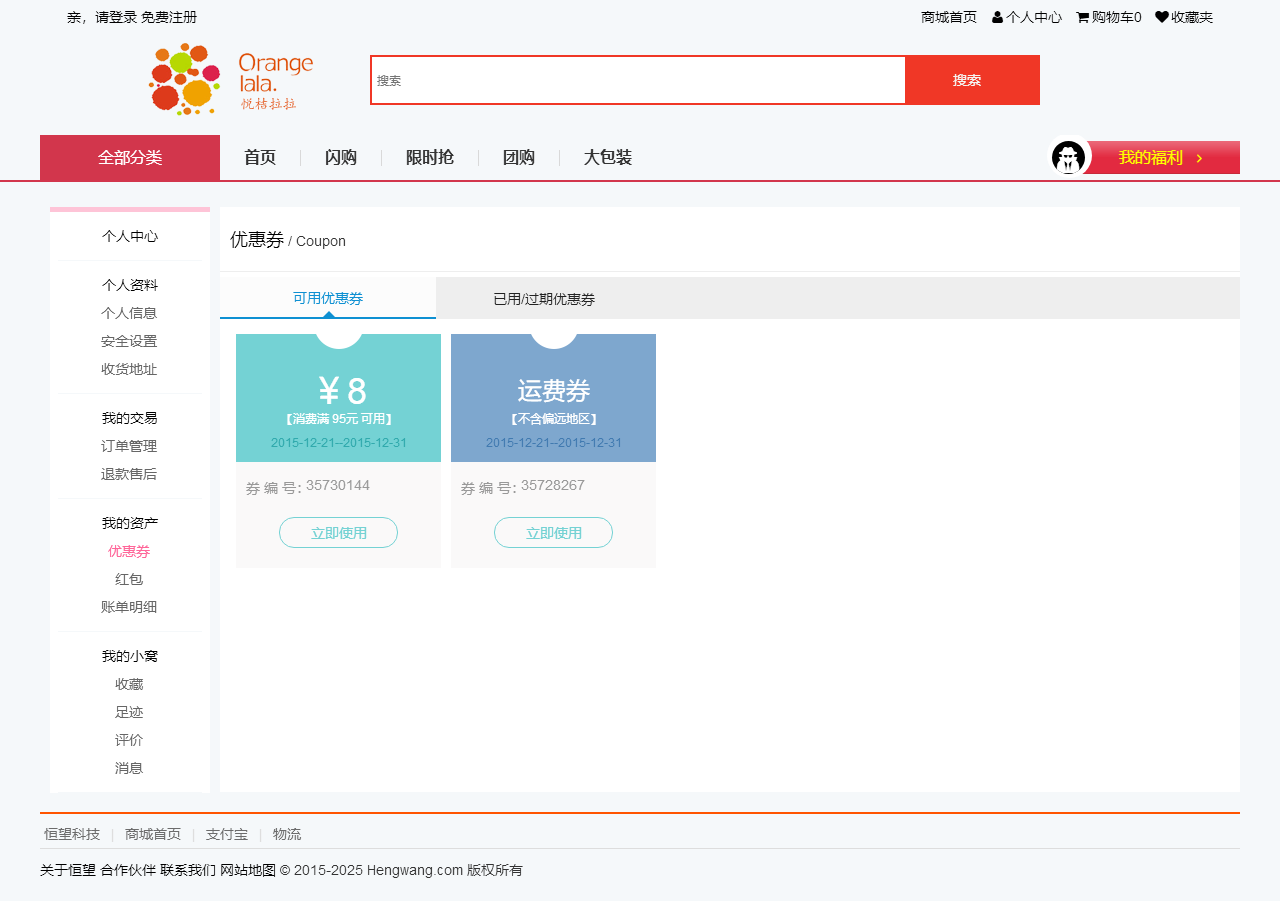
Task: Click the Orange lala logo
Action: click(x=231, y=79)
